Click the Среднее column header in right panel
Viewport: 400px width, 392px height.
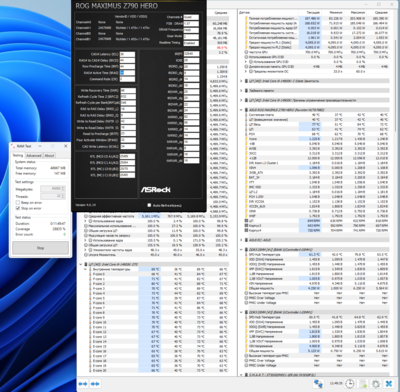pos(378,12)
